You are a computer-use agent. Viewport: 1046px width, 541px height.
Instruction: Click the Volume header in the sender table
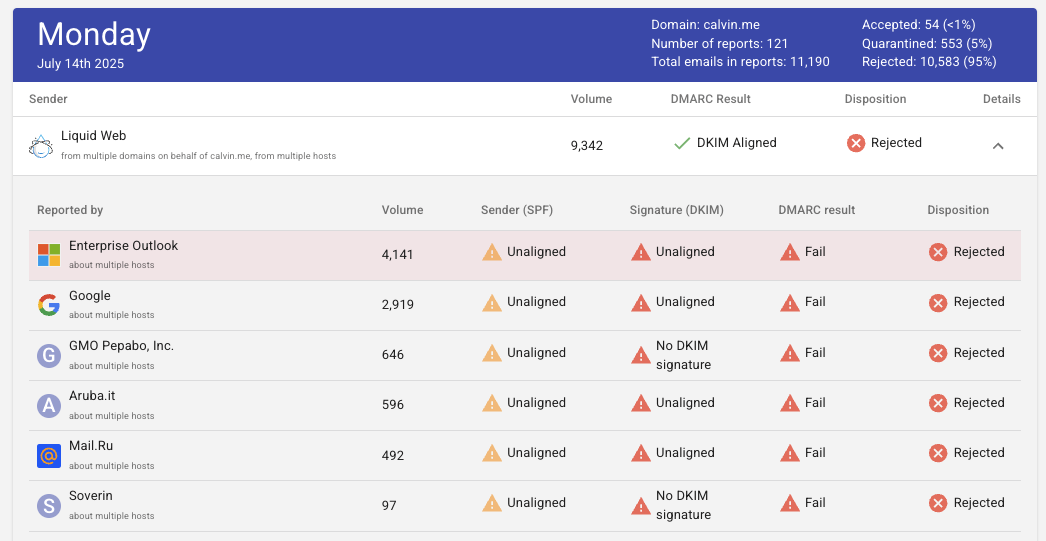(x=591, y=99)
